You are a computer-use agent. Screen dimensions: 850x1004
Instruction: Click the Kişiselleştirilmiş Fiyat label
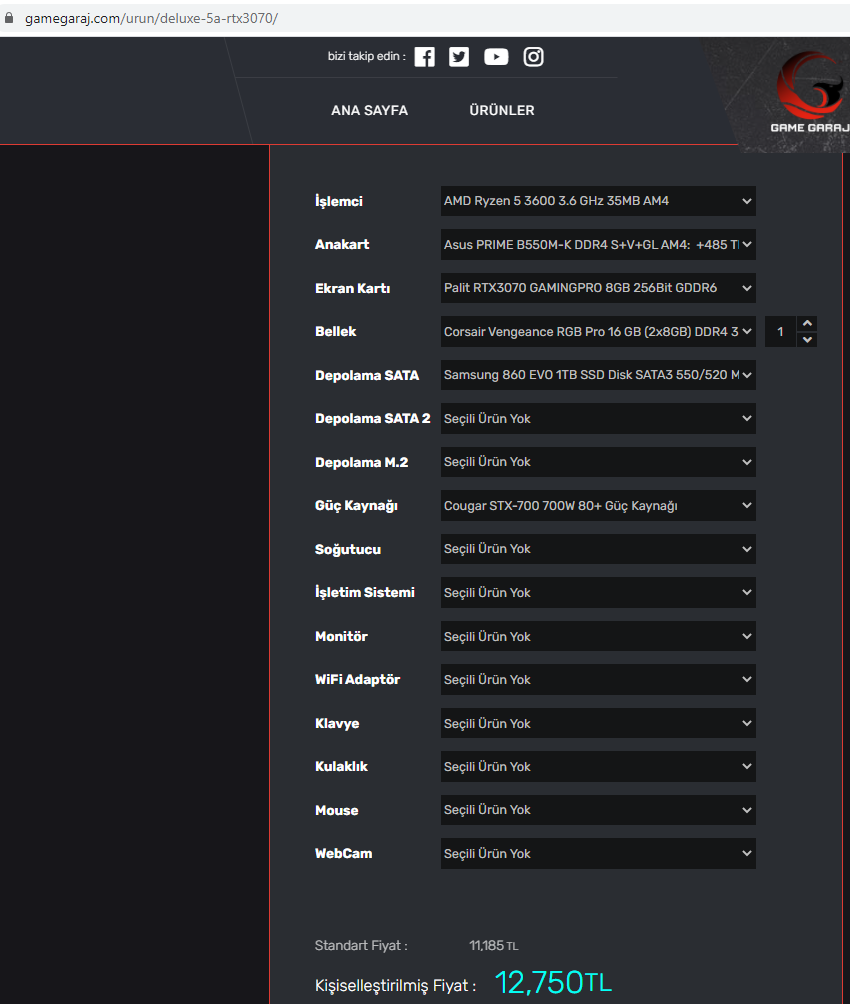pos(395,986)
